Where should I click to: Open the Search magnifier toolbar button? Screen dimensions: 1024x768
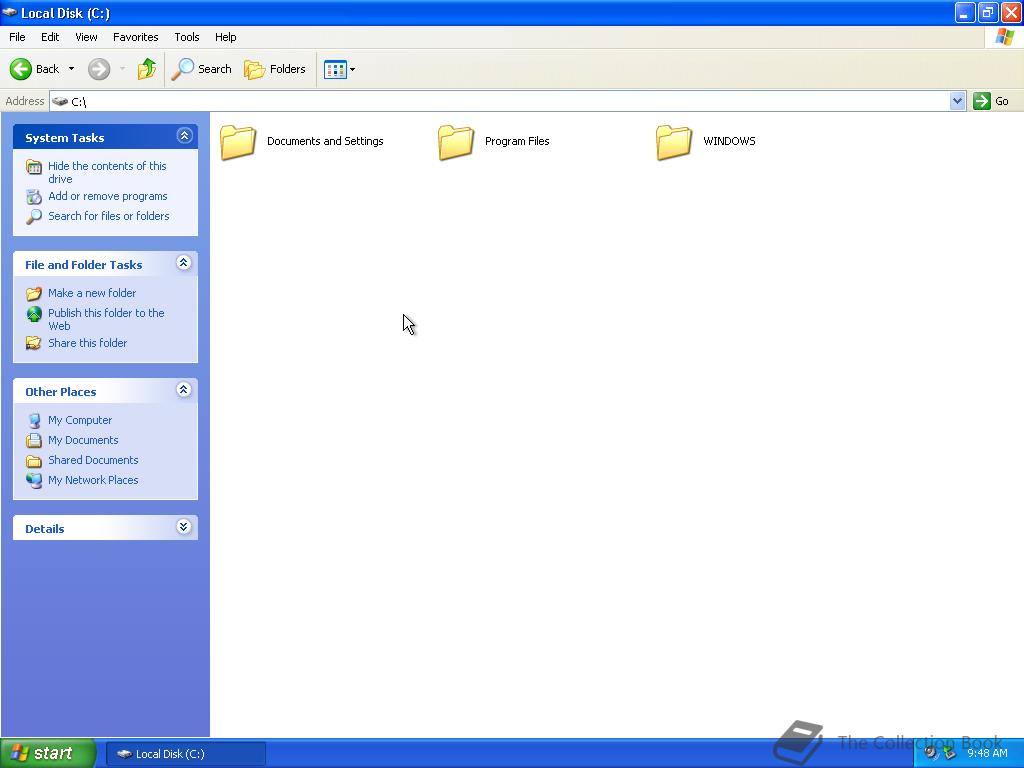point(201,69)
